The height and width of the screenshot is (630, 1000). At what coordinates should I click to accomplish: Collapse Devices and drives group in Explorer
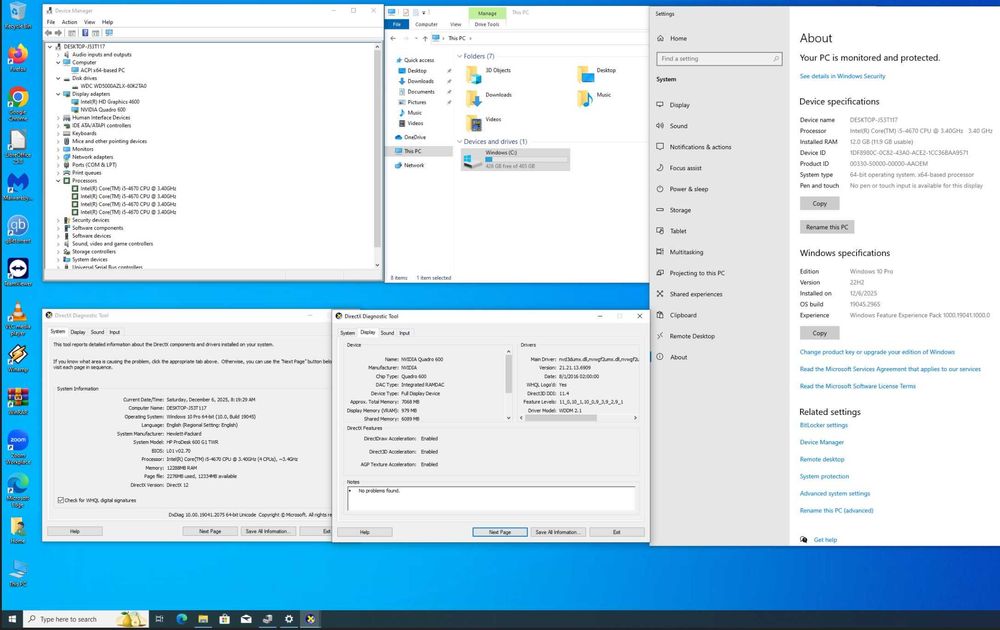click(459, 142)
